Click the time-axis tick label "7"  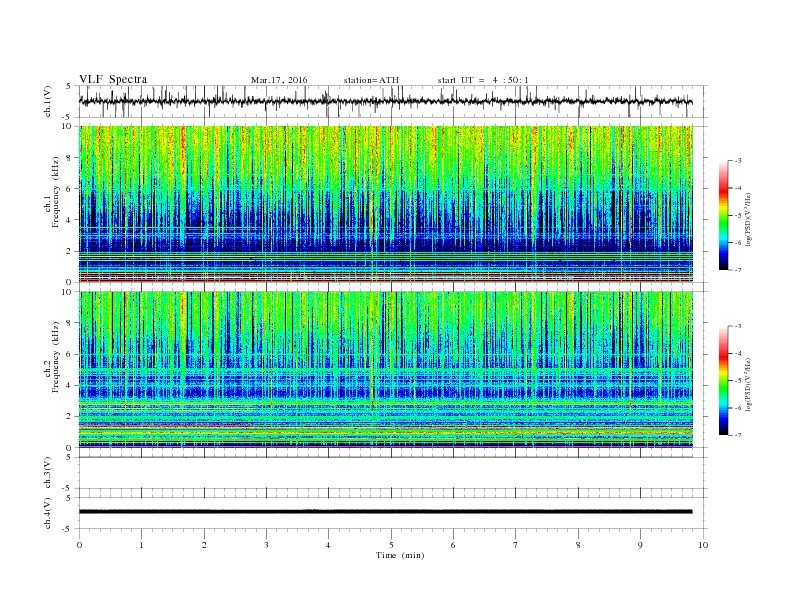click(516, 545)
